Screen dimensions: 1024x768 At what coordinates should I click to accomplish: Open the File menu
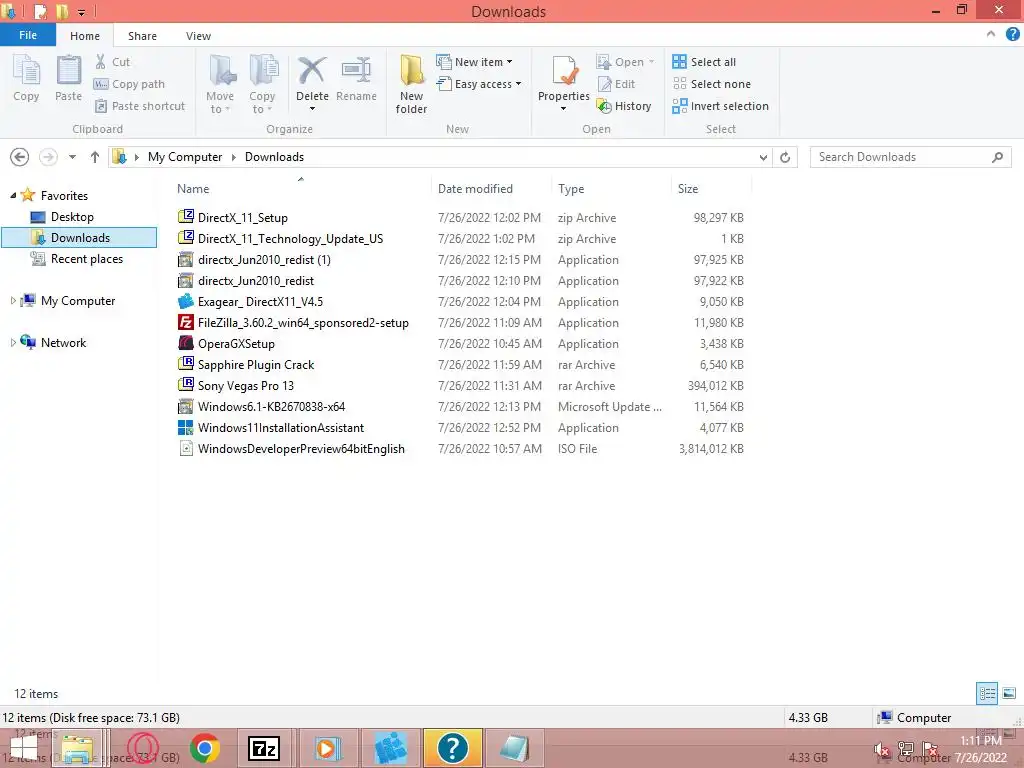(27, 35)
